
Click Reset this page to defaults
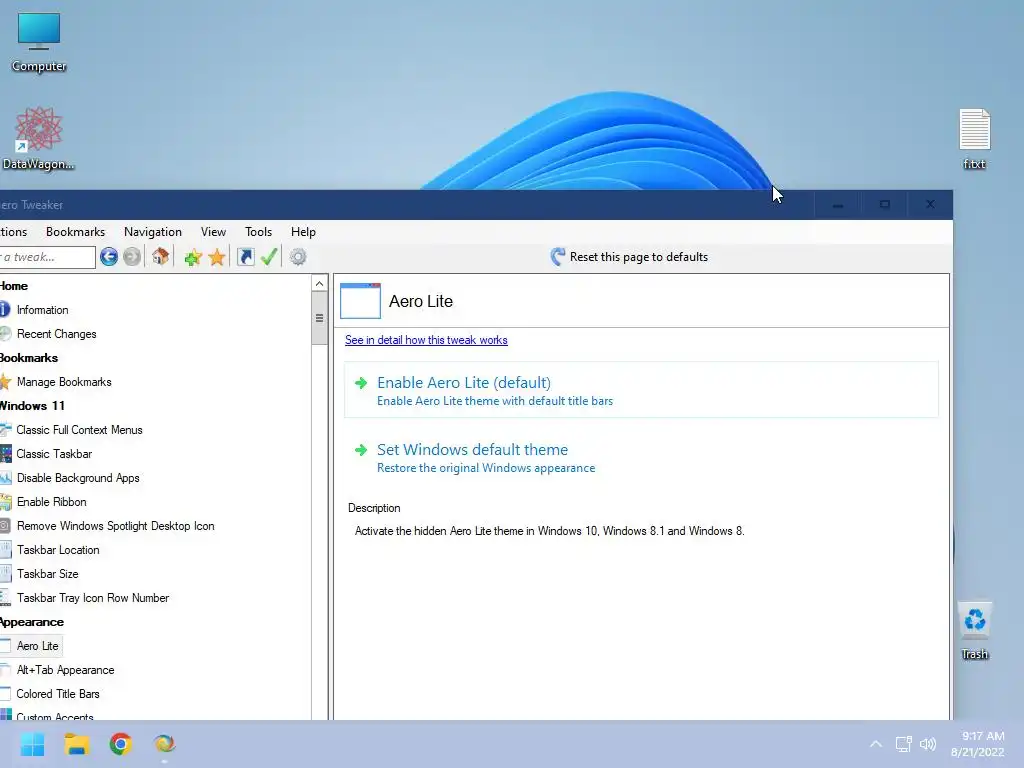tap(630, 257)
